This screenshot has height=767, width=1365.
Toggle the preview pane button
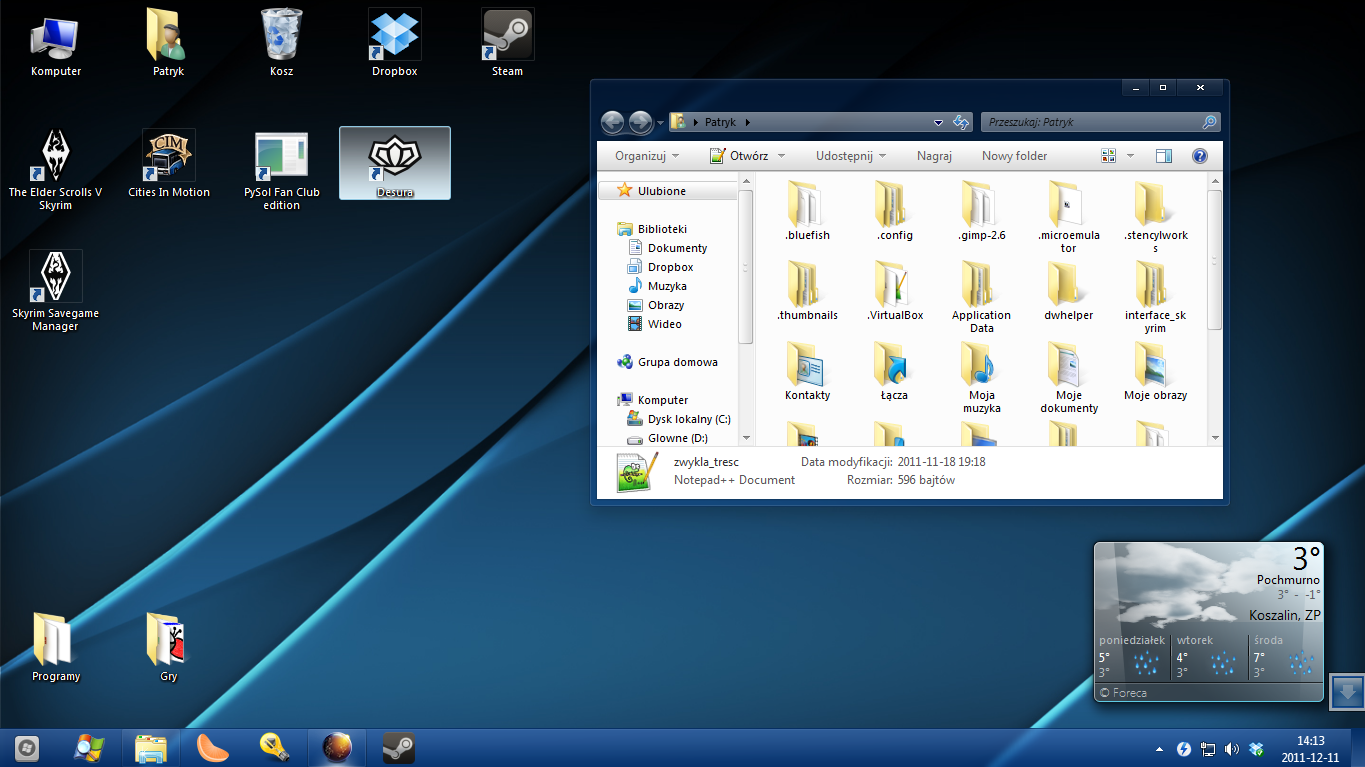click(x=1163, y=156)
